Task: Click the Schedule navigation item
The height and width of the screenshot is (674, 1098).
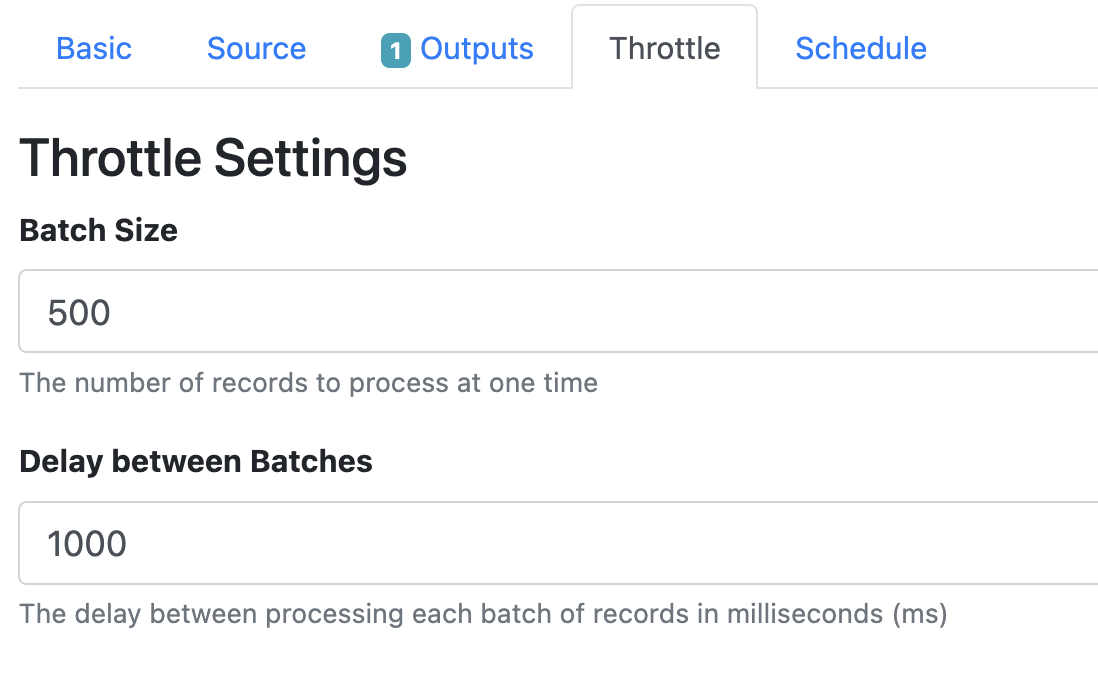Action: pos(860,48)
